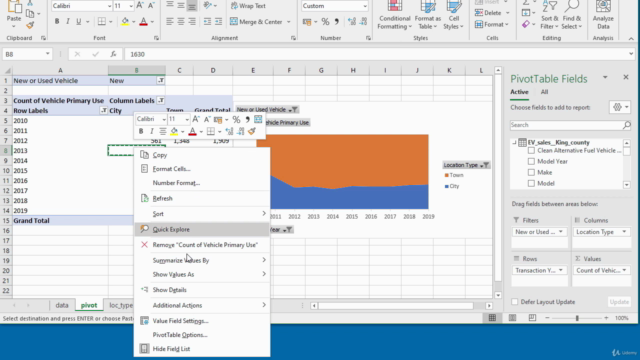
Task: Open the Location Type dropdown in Columns area
Action: tap(624, 232)
